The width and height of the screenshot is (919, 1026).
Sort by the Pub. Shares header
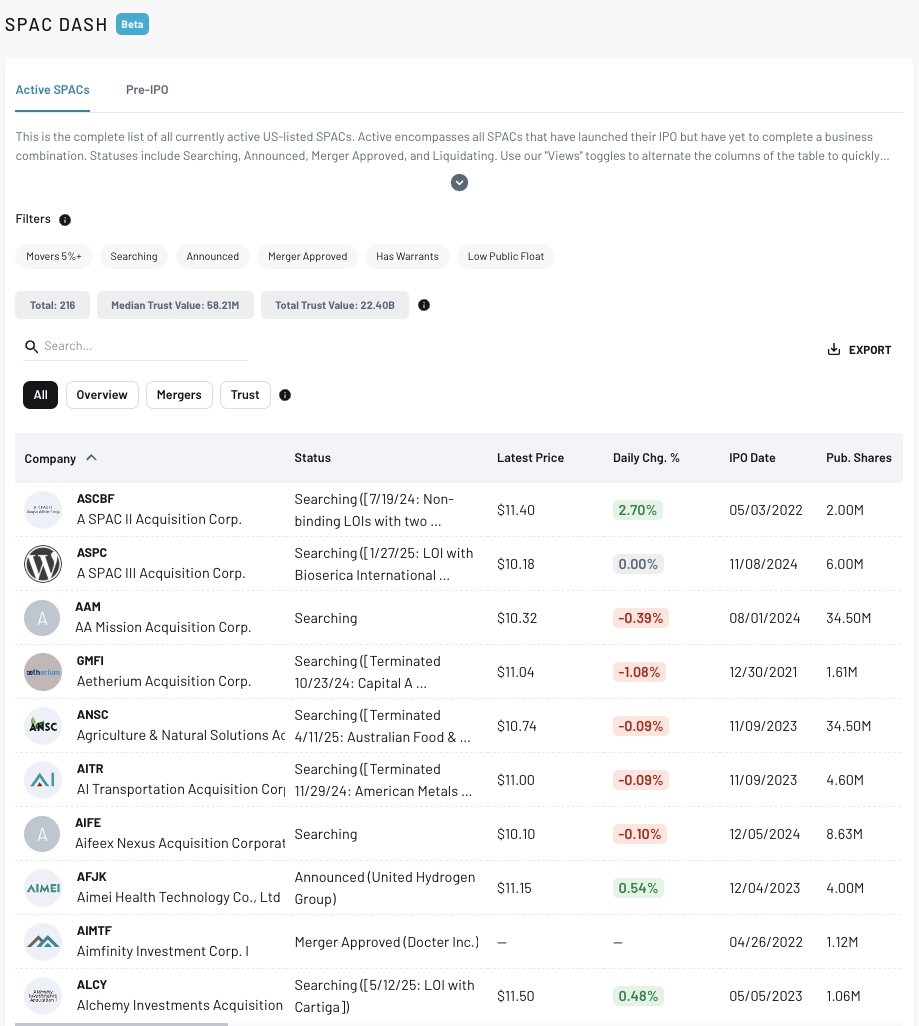[x=859, y=458]
